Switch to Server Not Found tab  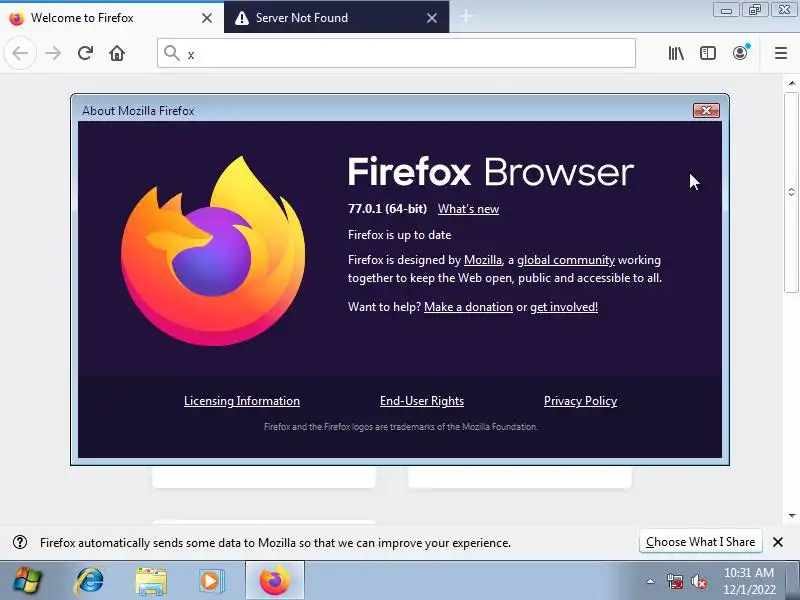(x=336, y=18)
